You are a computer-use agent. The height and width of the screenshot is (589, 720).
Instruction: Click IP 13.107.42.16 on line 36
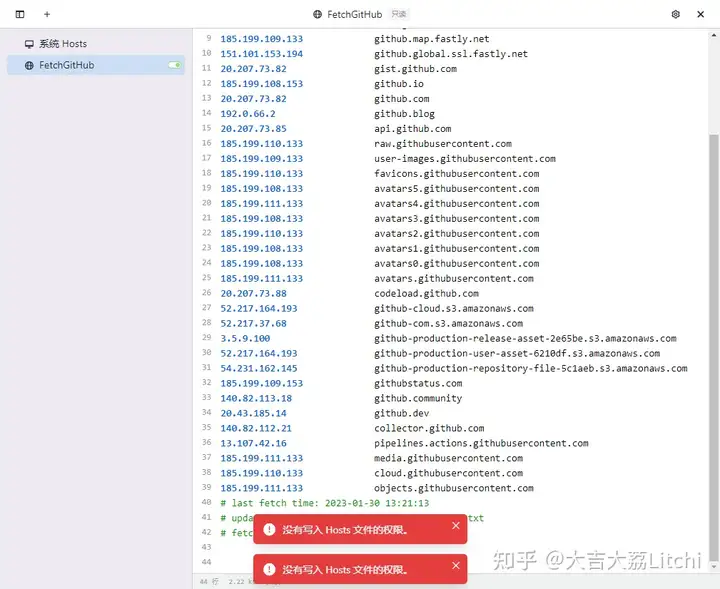(253, 443)
